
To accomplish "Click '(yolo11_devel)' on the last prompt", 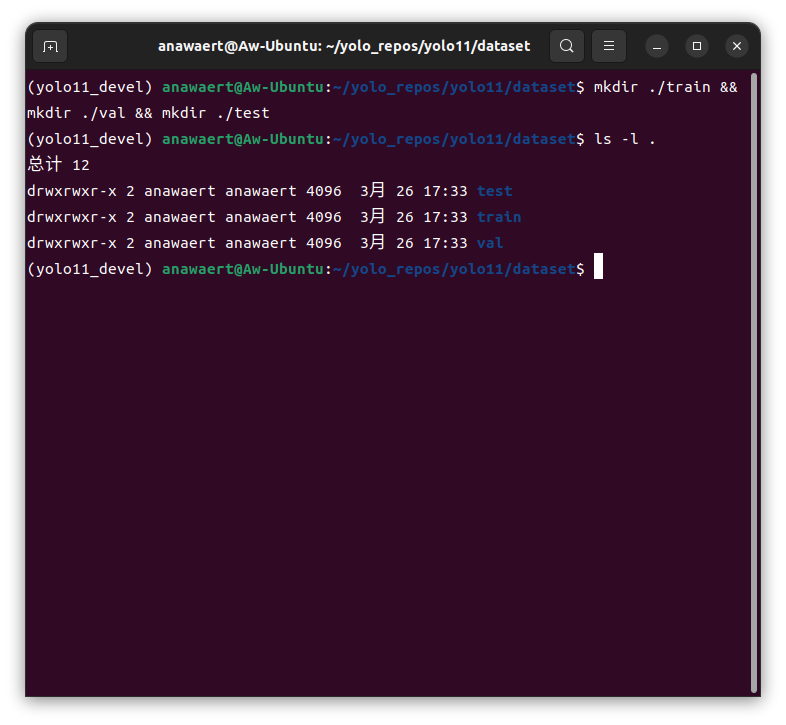I will coord(90,269).
